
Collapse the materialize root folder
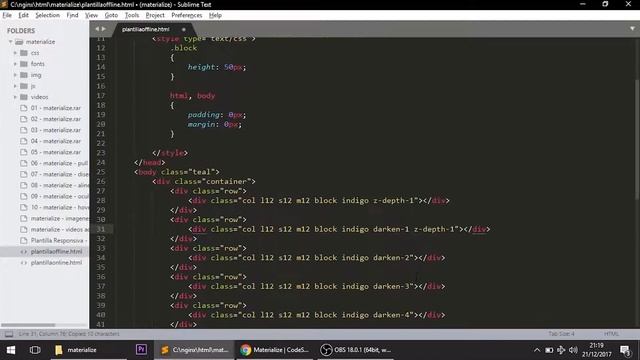pos(10,42)
